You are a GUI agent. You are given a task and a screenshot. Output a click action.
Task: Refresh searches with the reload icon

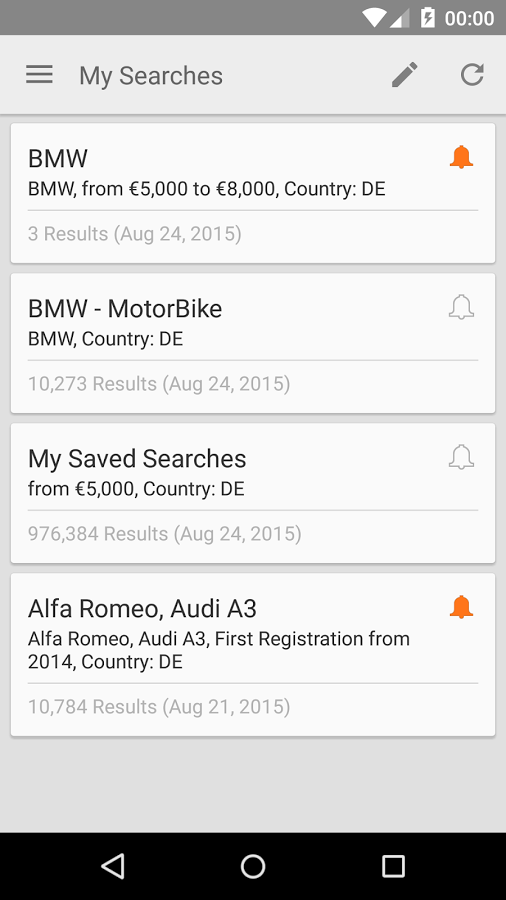(472, 75)
